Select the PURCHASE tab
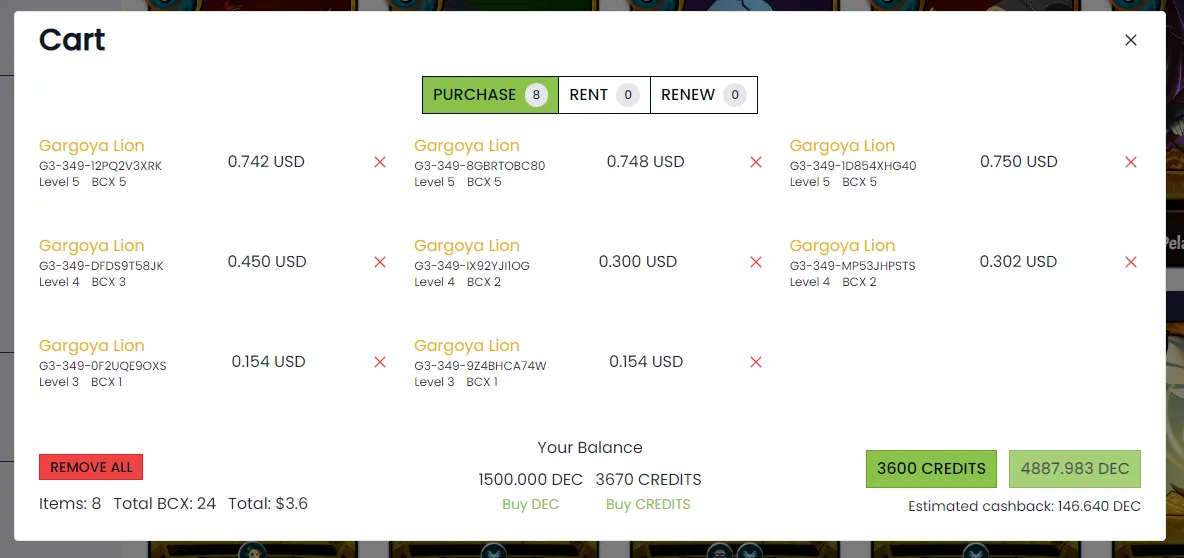Image resolution: width=1184 pixels, height=558 pixels. [x=490, y=95]
